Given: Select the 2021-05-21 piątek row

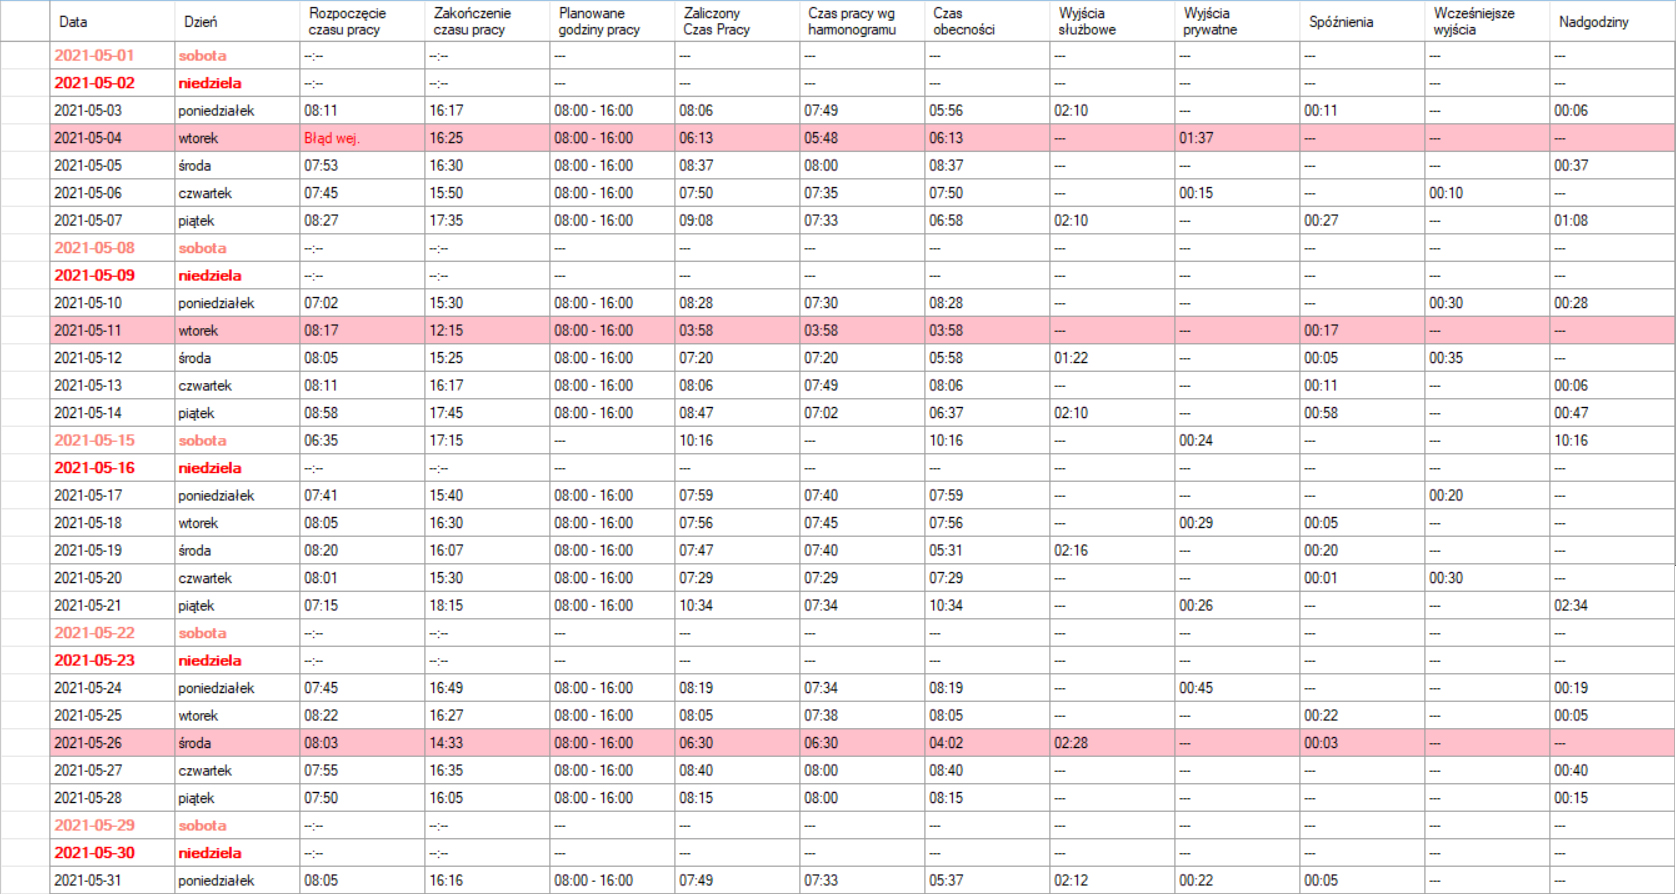Looking at the screenshot, I should coord(862,605).
